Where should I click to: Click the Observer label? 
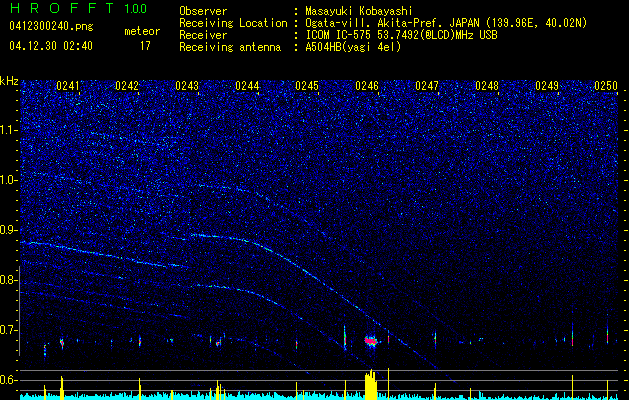(x=203, y=11)
